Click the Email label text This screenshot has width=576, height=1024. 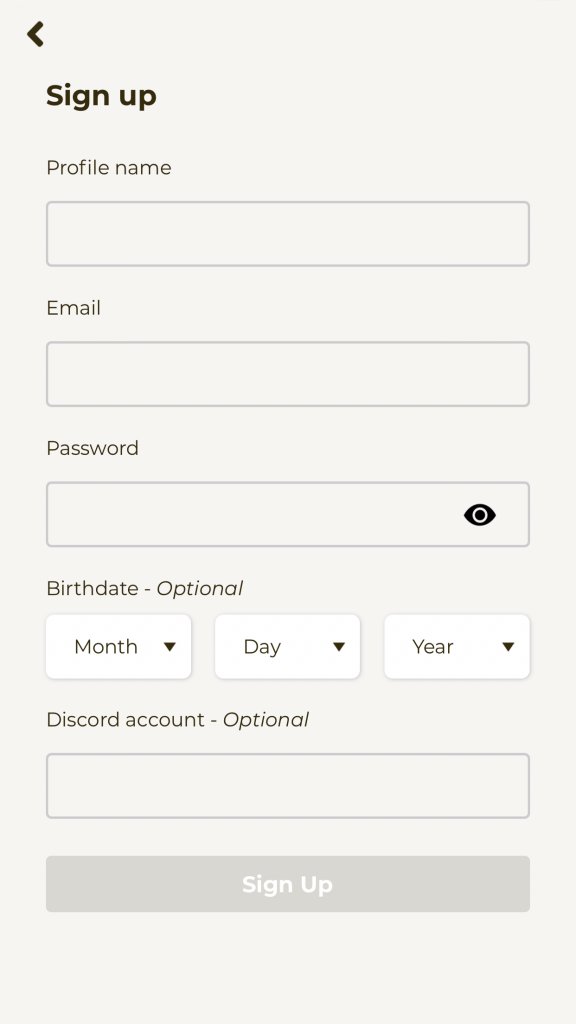pos(74,308)
